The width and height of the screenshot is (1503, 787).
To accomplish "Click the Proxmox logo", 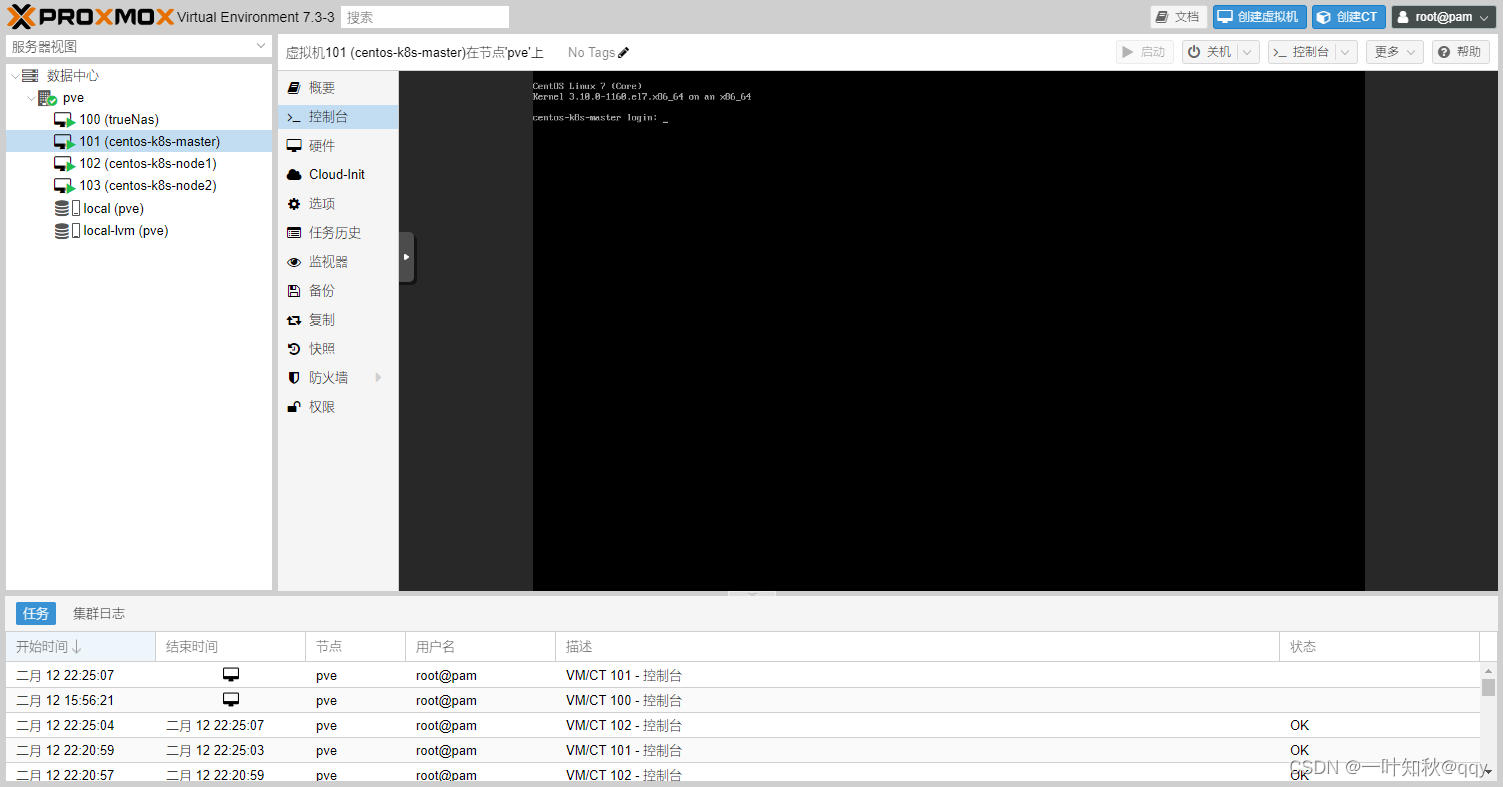I will [x=91, y=16].
